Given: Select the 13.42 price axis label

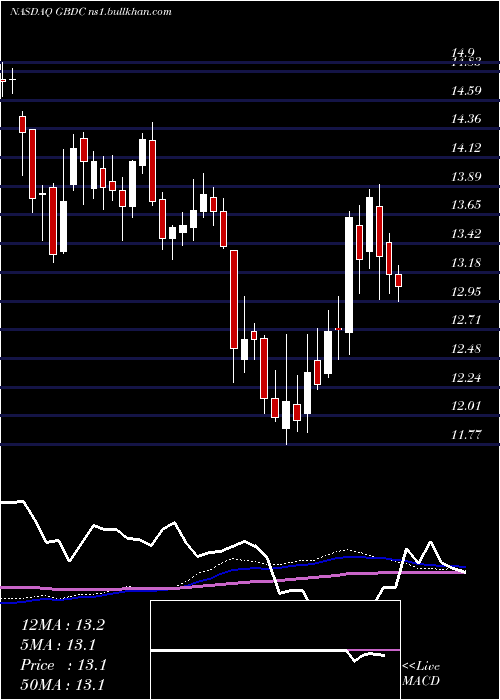Looking at the screenshot, I should (x=466, y=234).
